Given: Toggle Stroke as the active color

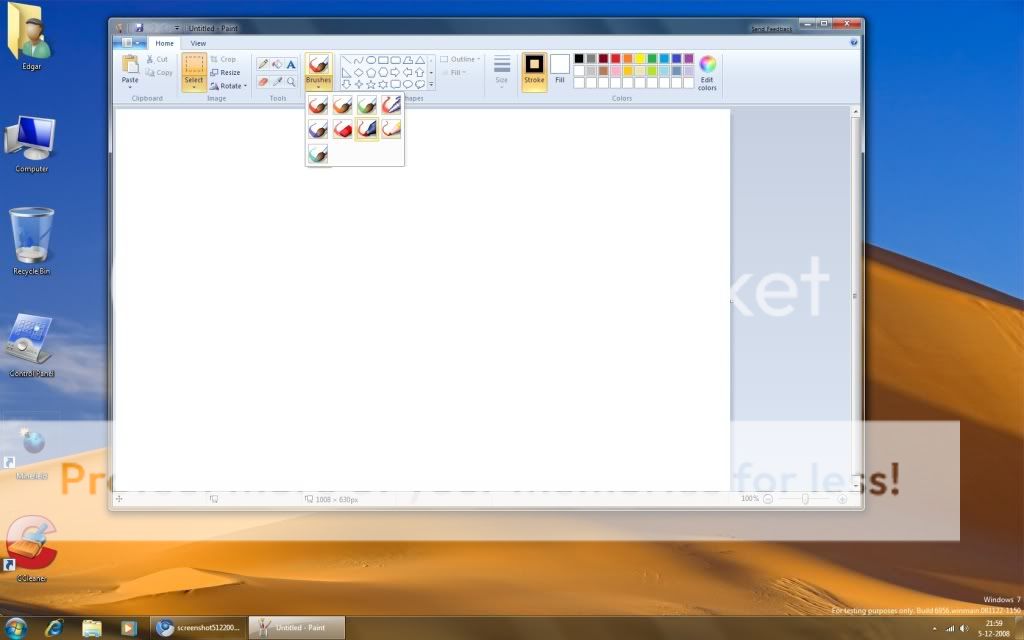Looking at the screenshot, I should pyautogui.click(x=534, y=70).
